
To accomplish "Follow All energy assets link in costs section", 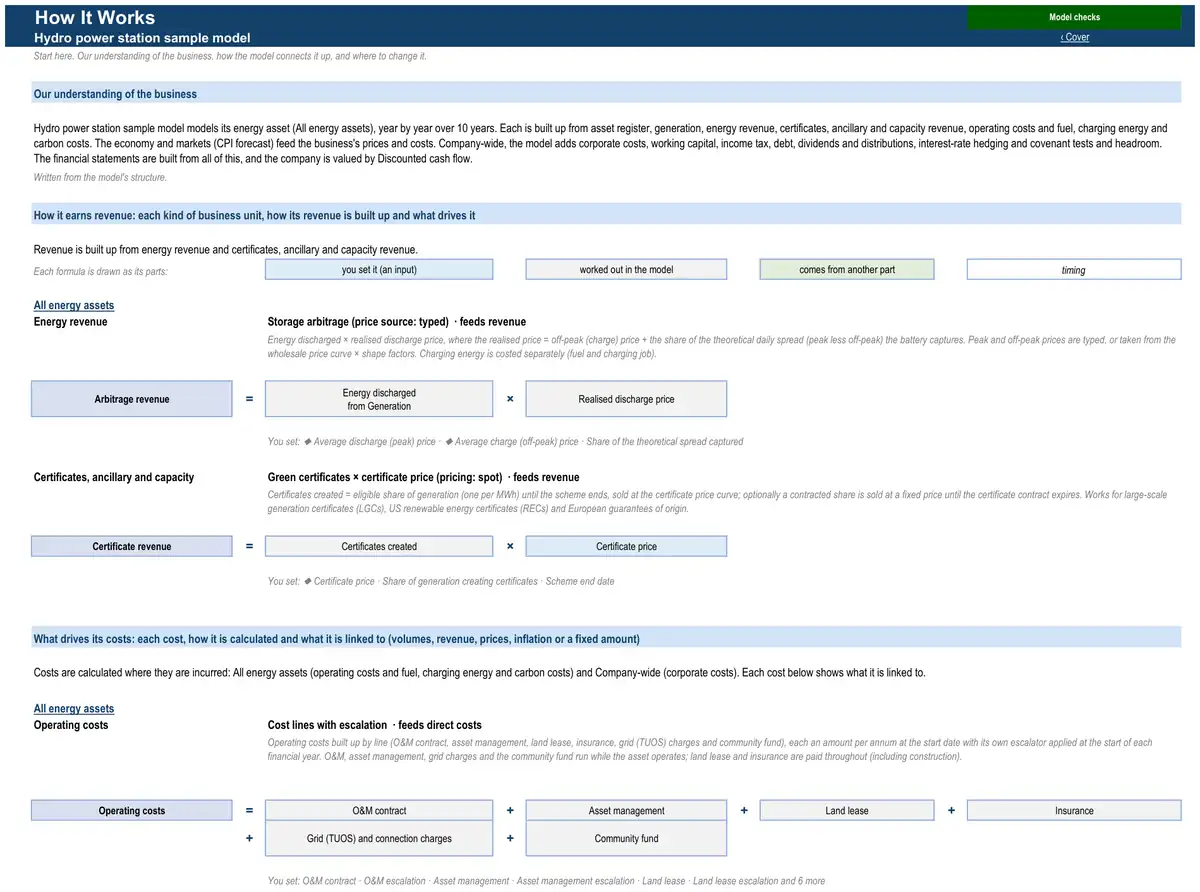I will pos(74,709).
